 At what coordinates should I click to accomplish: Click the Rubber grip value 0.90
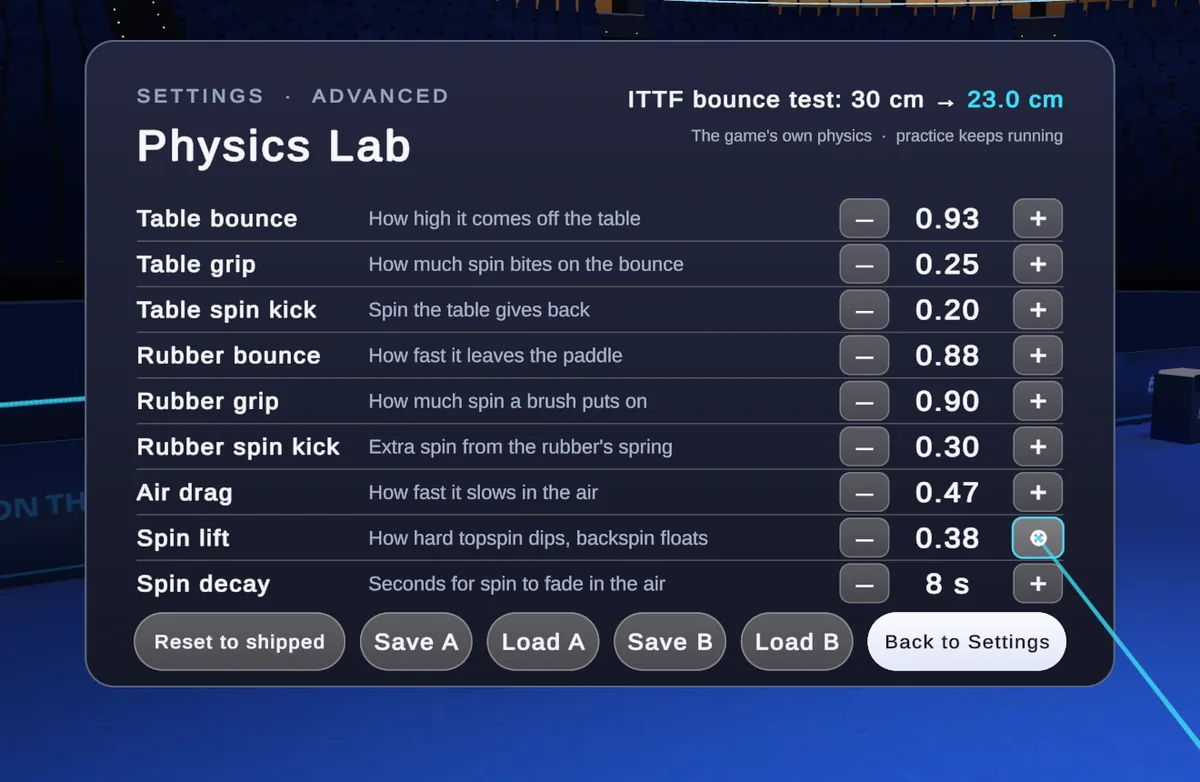point(947,402)
